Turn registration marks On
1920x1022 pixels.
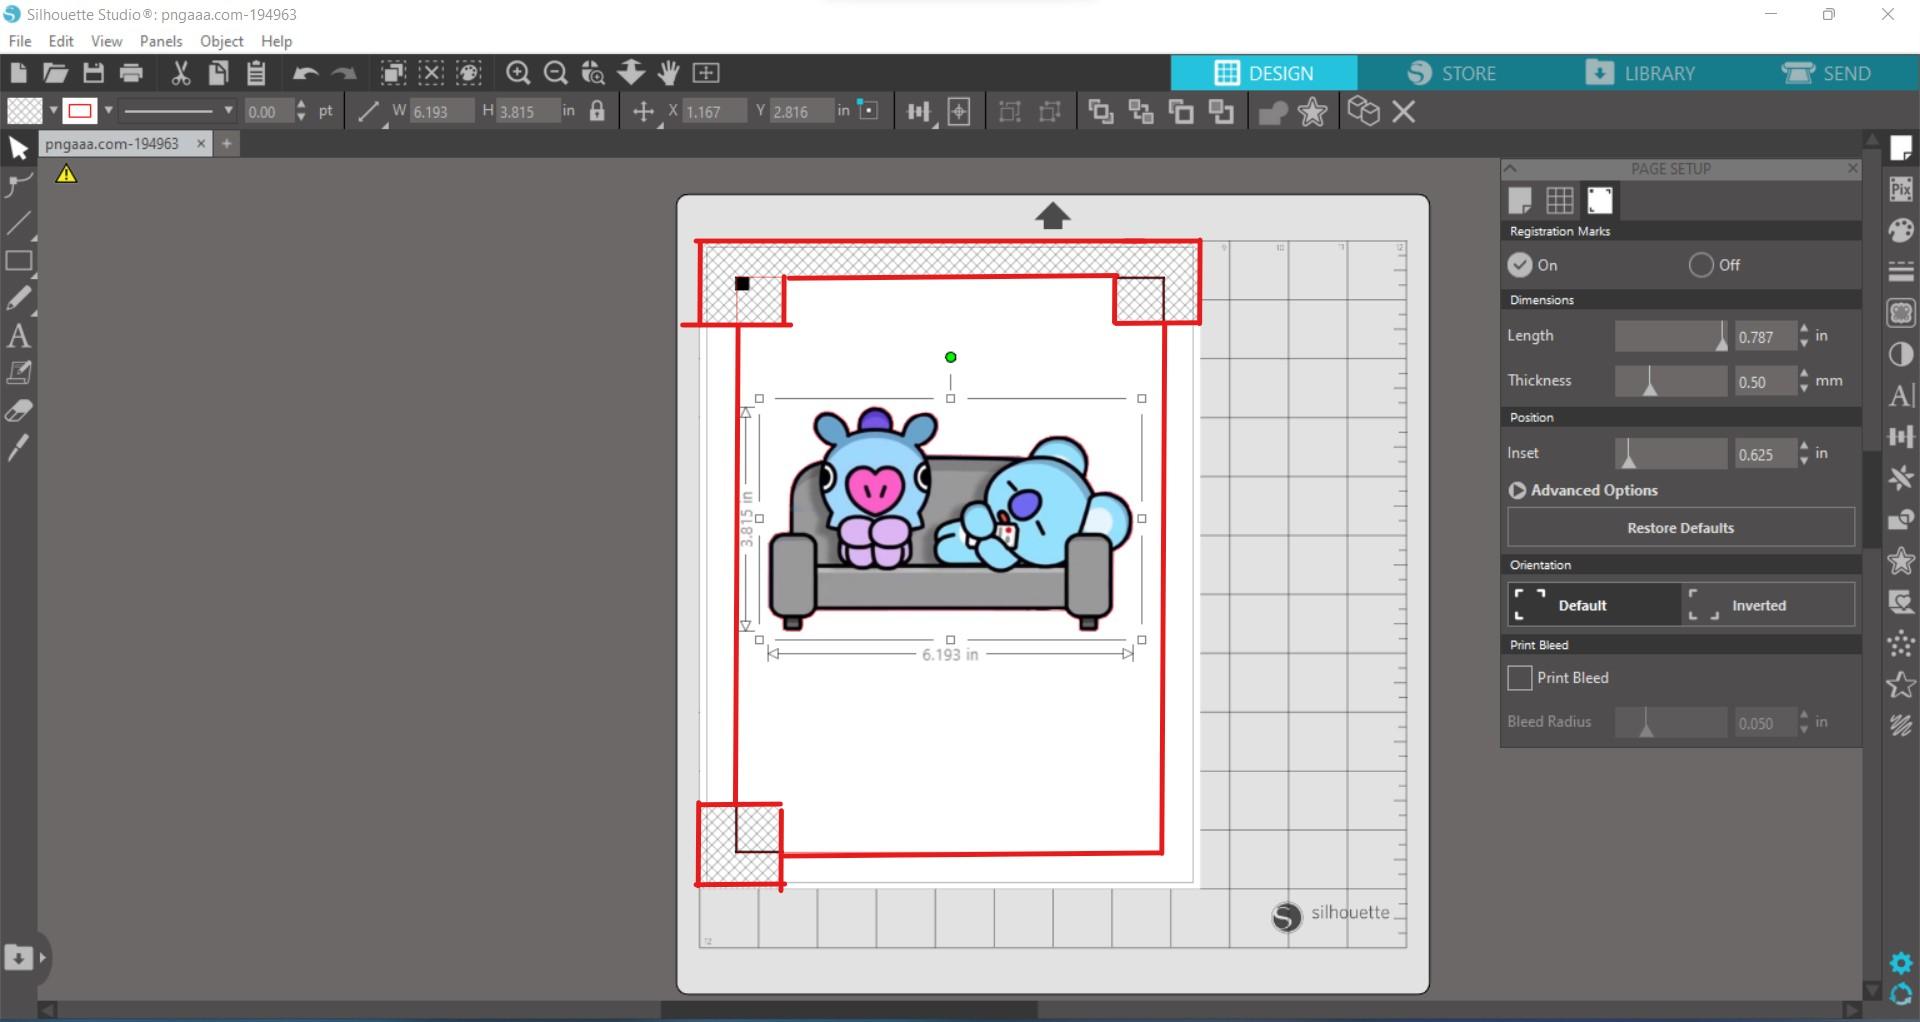coord(1520,265)
